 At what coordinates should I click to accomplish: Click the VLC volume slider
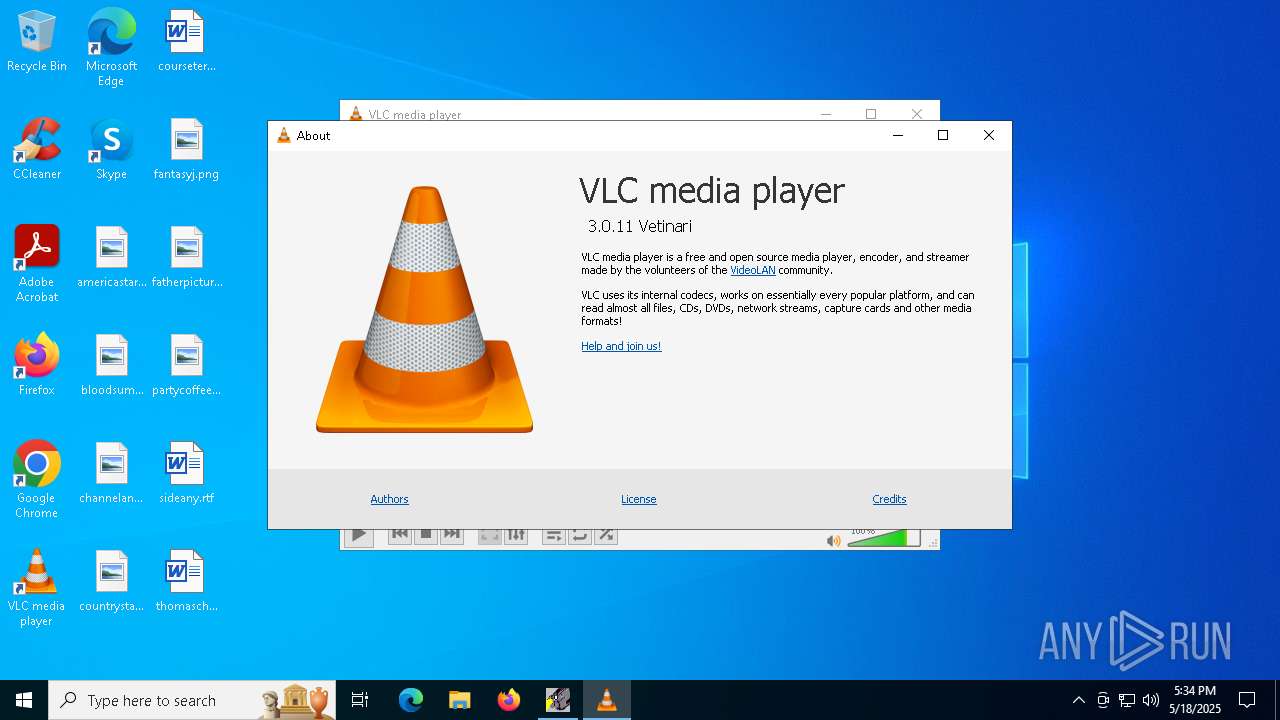tap(884, 539)
